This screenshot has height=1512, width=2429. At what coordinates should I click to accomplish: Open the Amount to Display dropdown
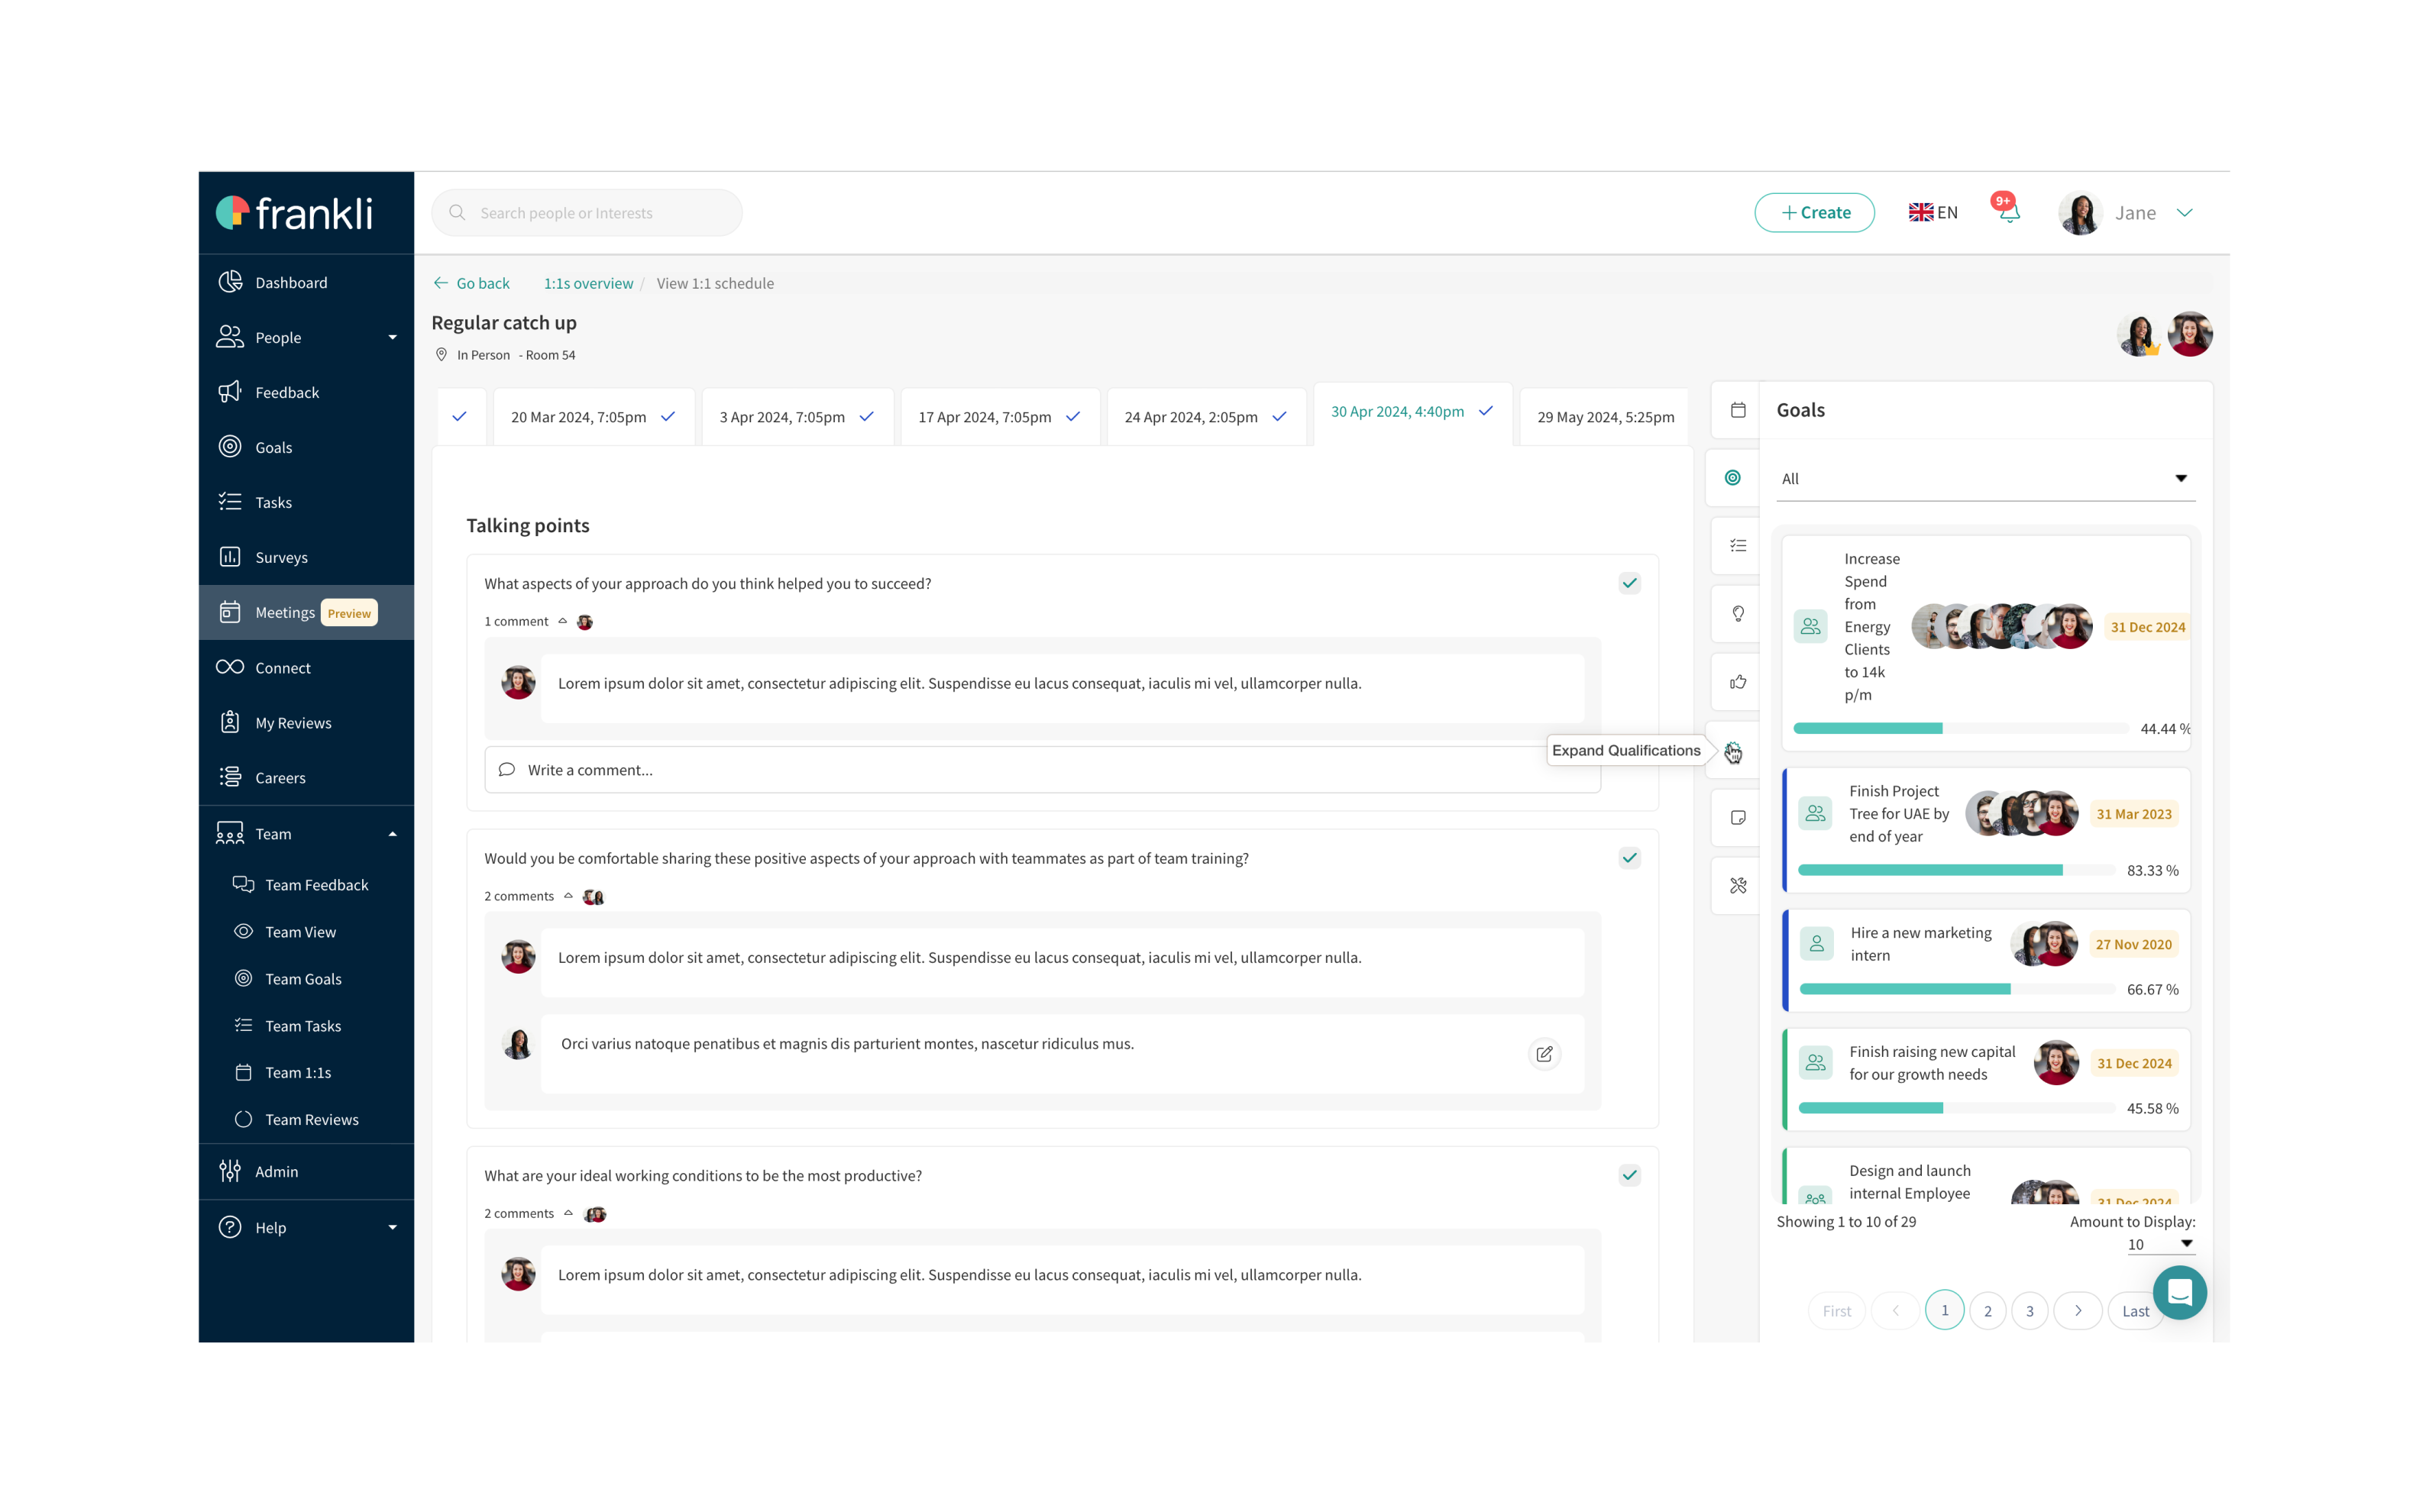tap(2160, 1245)
